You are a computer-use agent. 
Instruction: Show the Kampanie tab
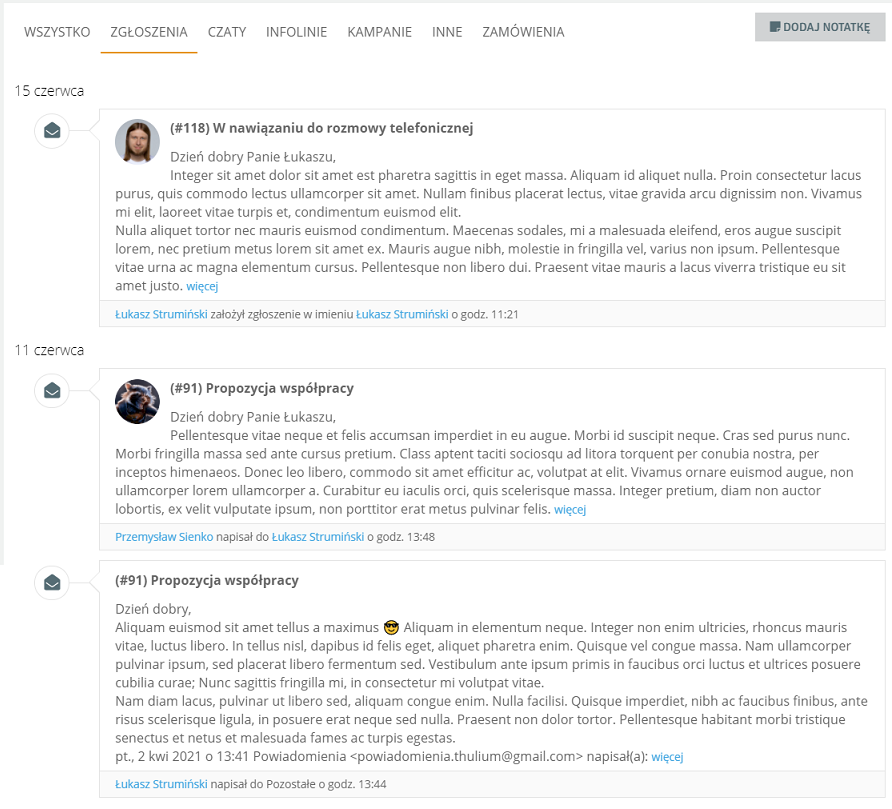pyautogui.click(x=379, y=32)
